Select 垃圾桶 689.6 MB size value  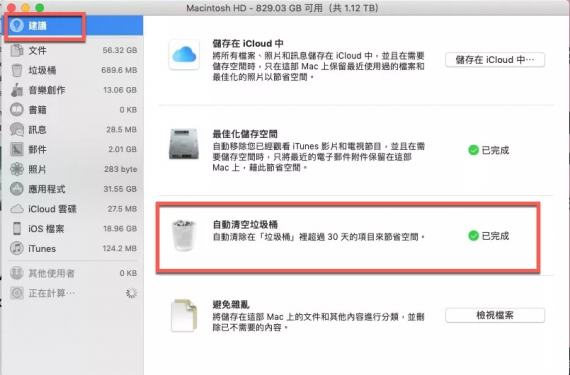coord(119,70)
